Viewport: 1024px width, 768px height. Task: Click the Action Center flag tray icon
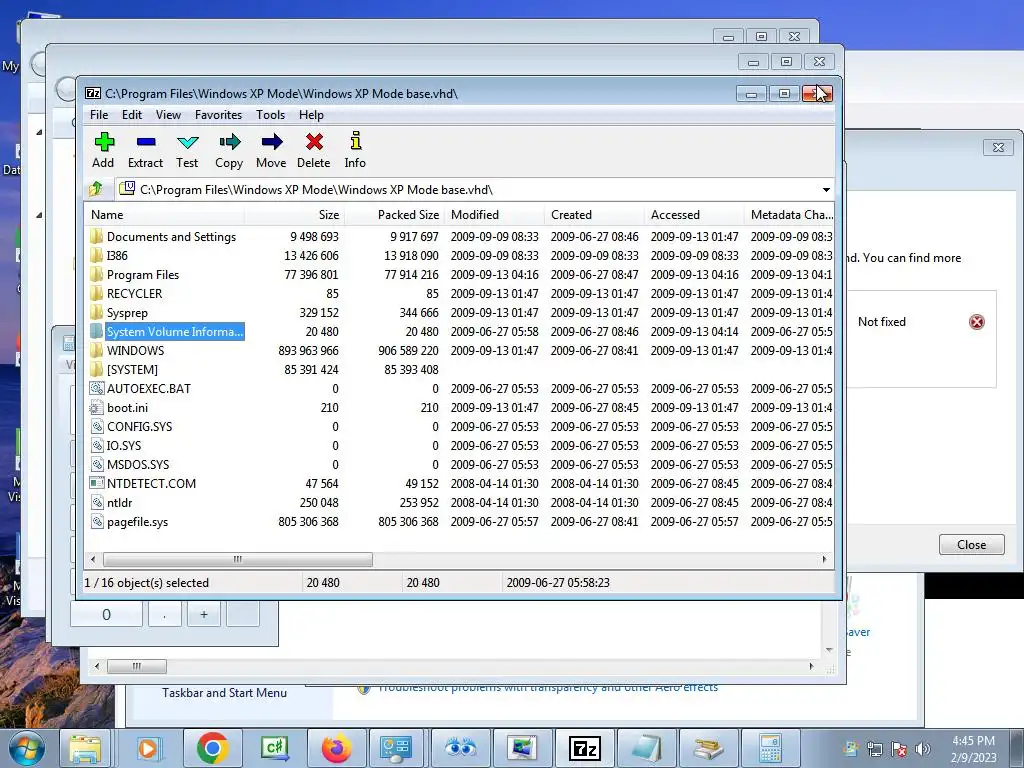click(x=899, y=749)
